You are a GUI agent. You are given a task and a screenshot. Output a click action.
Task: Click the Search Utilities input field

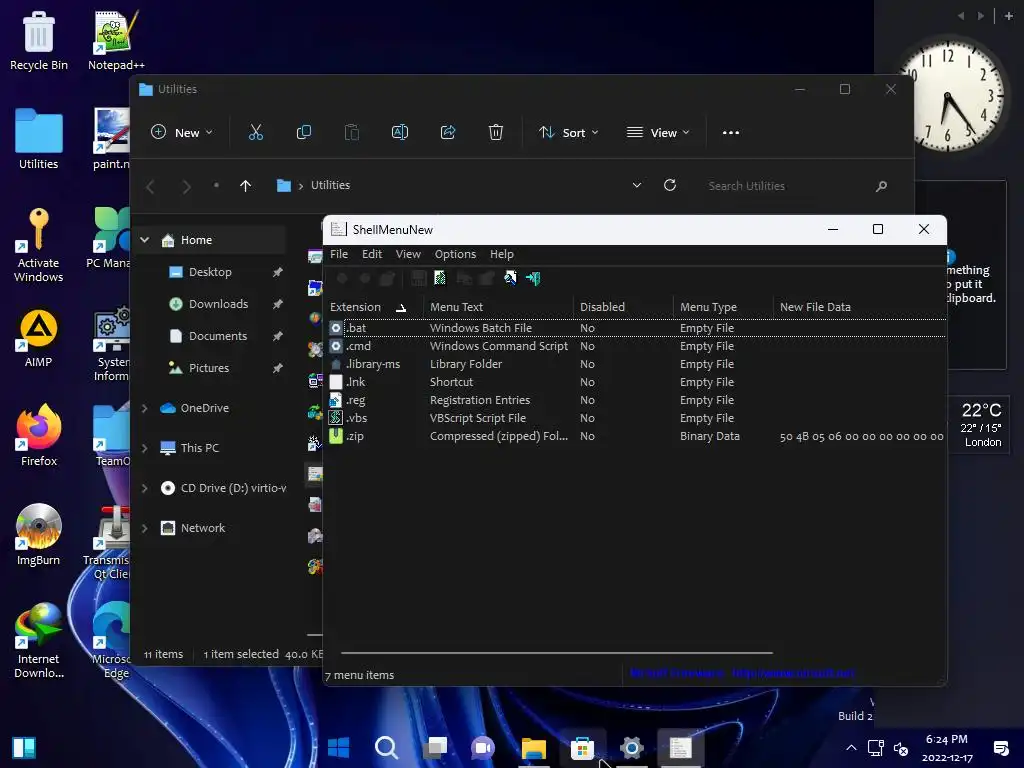click(x=787, y=186)
